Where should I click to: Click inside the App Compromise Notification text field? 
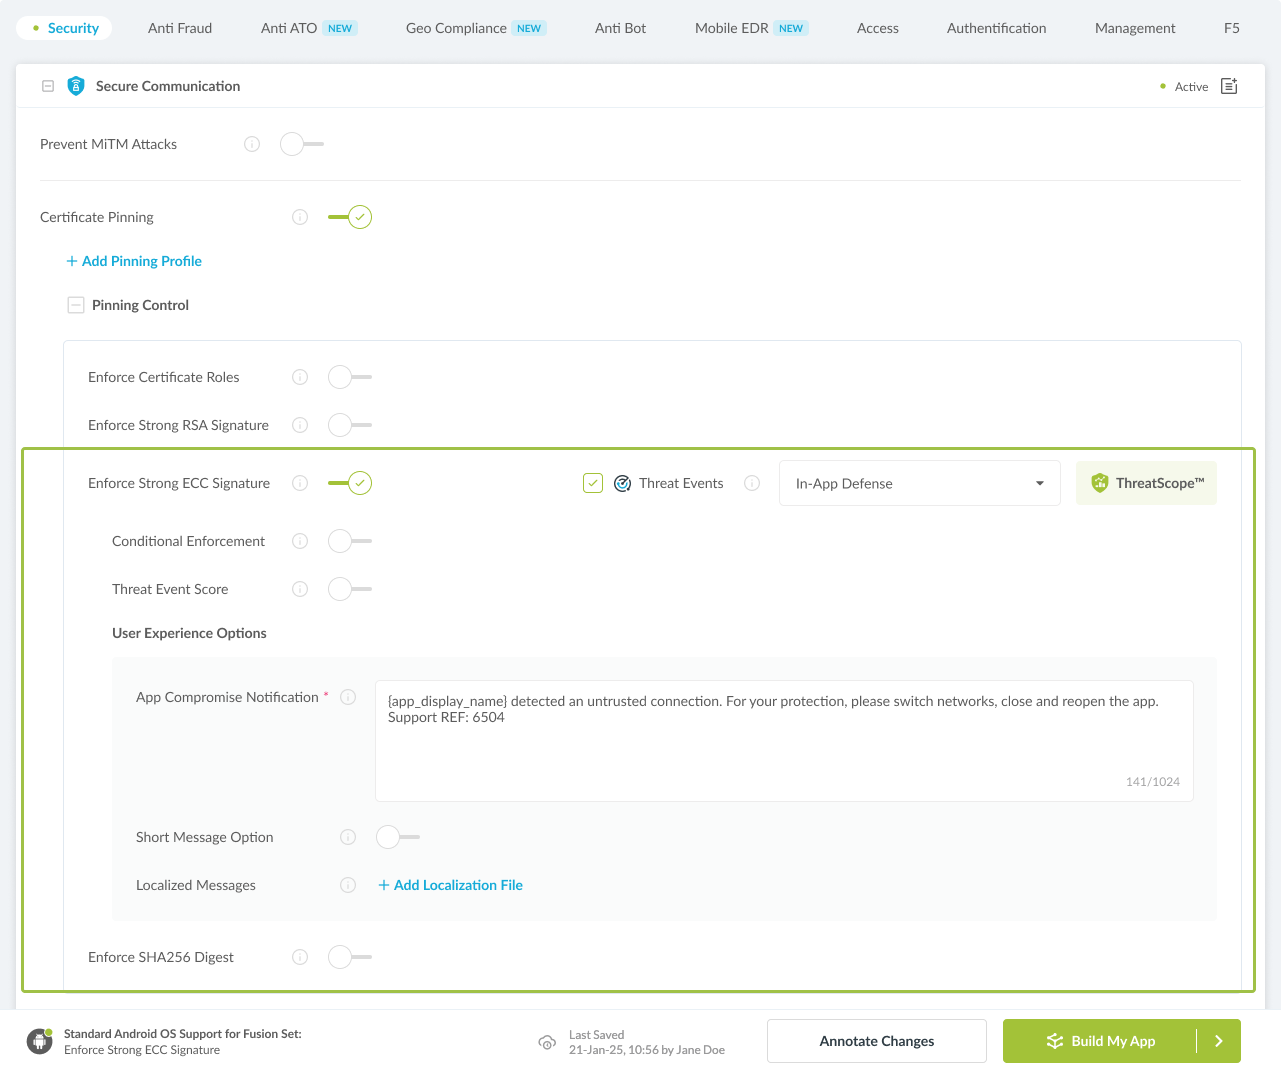[783, 740]
